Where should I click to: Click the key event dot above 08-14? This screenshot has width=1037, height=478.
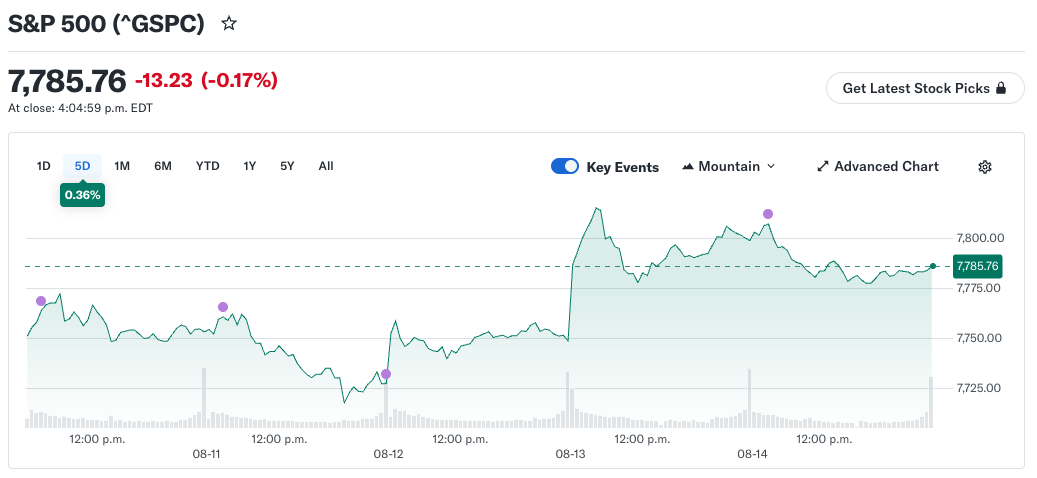[x=768, y=214]
